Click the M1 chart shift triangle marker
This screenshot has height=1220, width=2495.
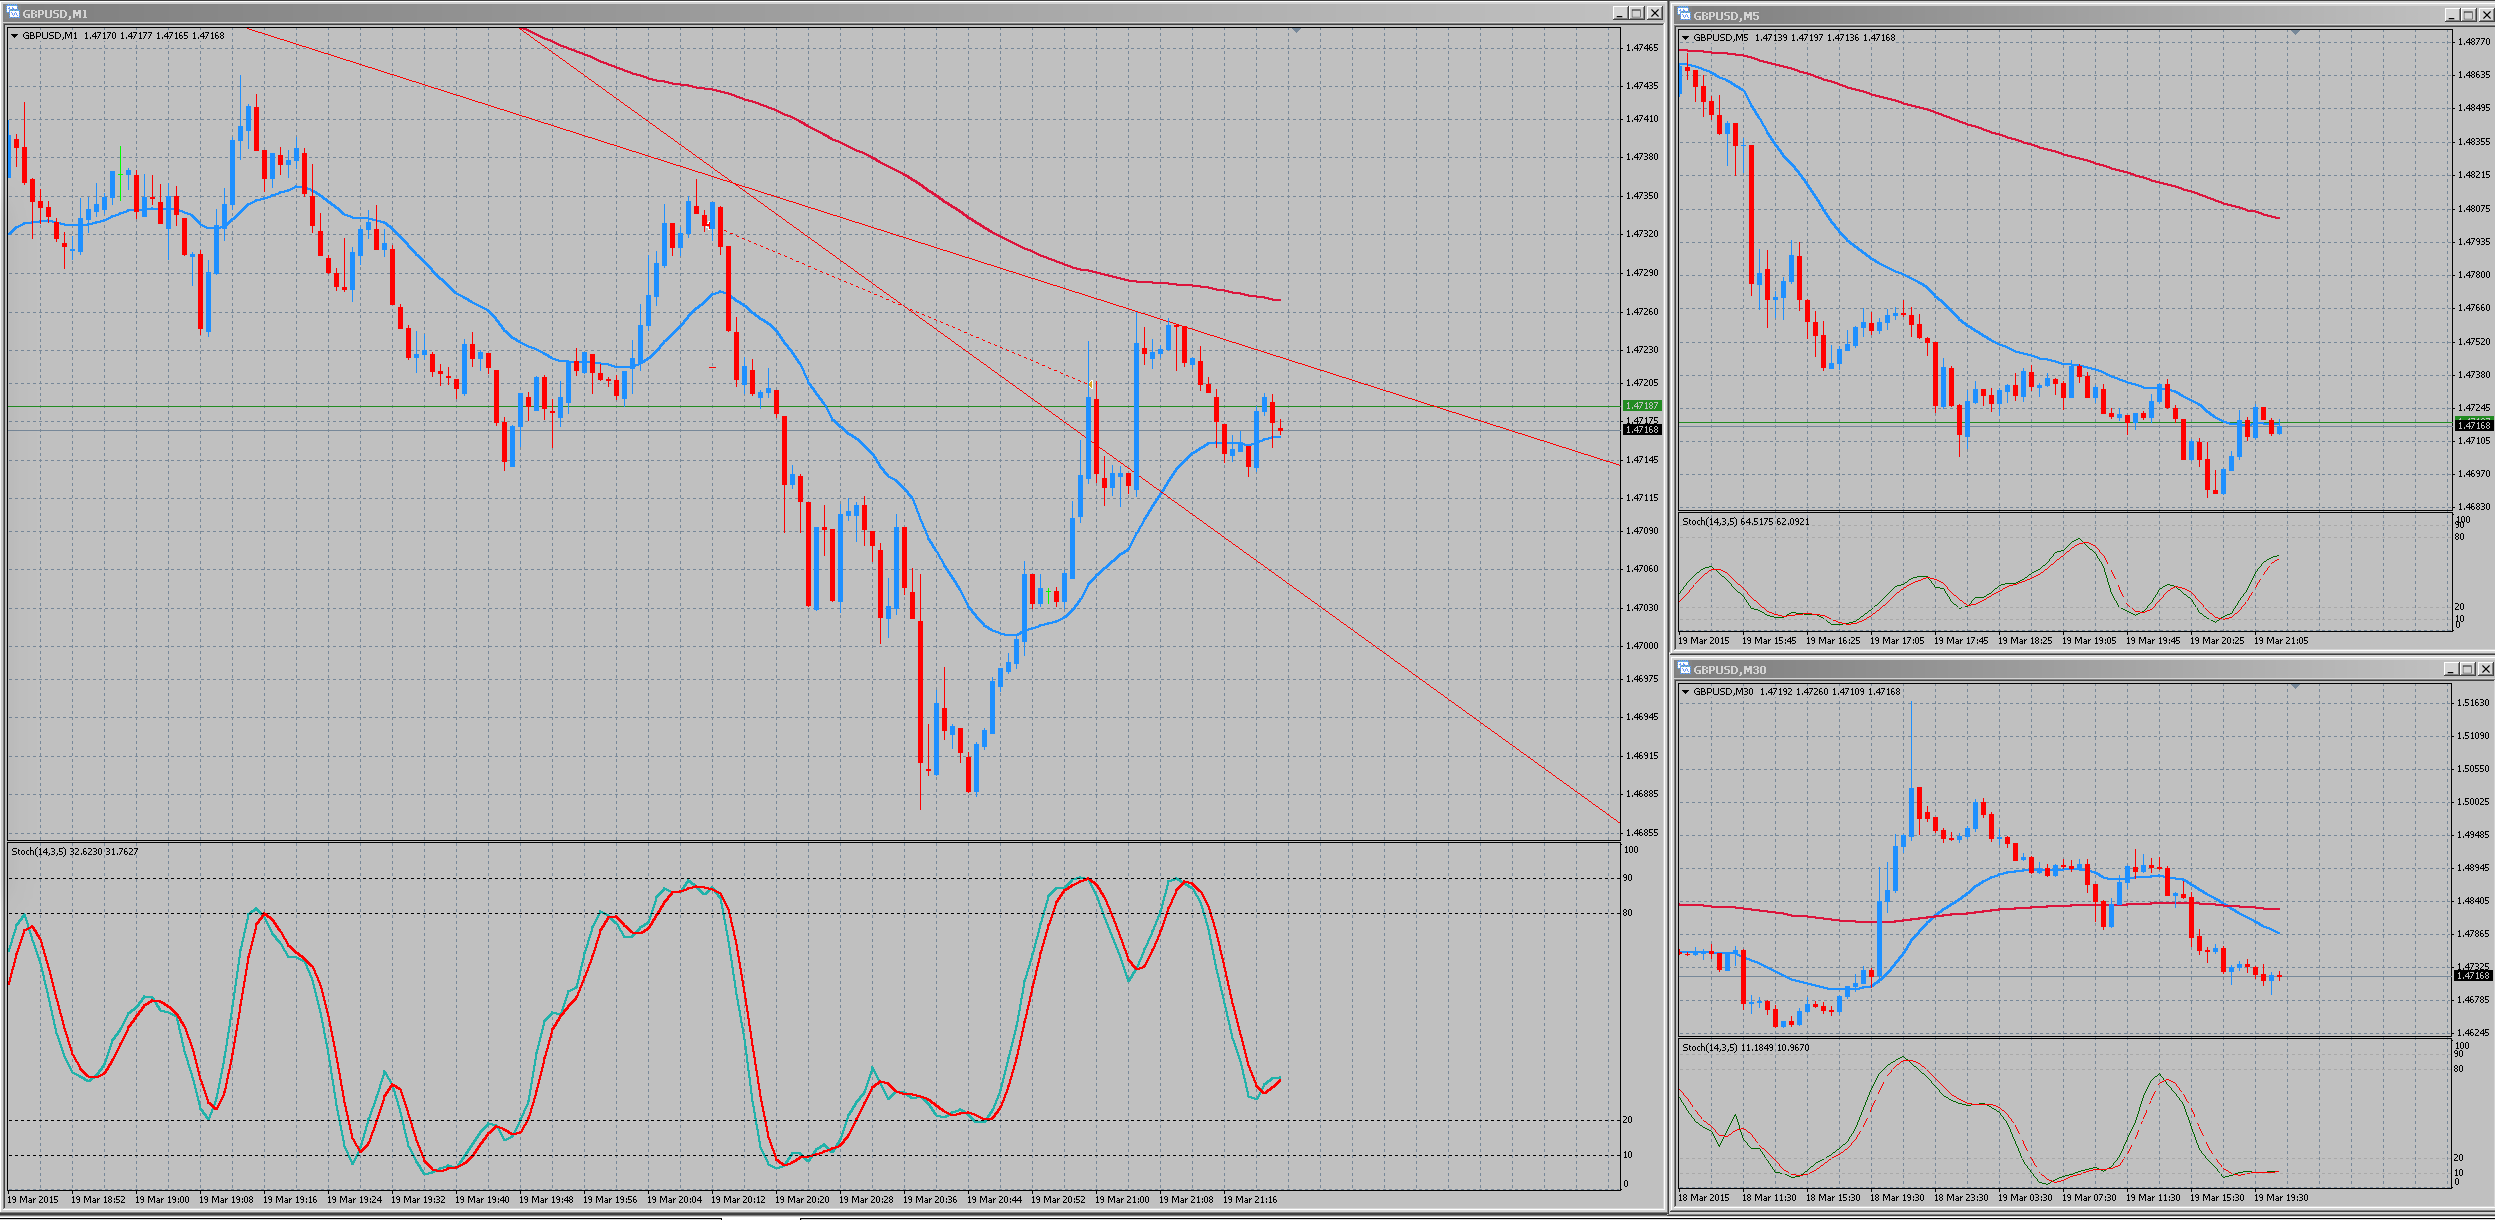click(1296, 31)
